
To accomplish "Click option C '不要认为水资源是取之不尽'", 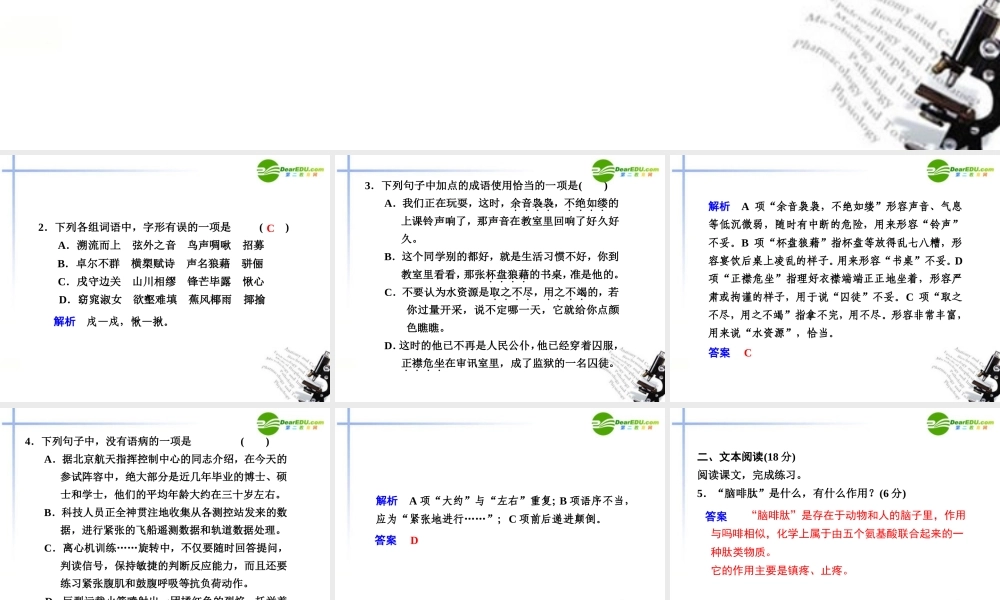I will 501,309.
